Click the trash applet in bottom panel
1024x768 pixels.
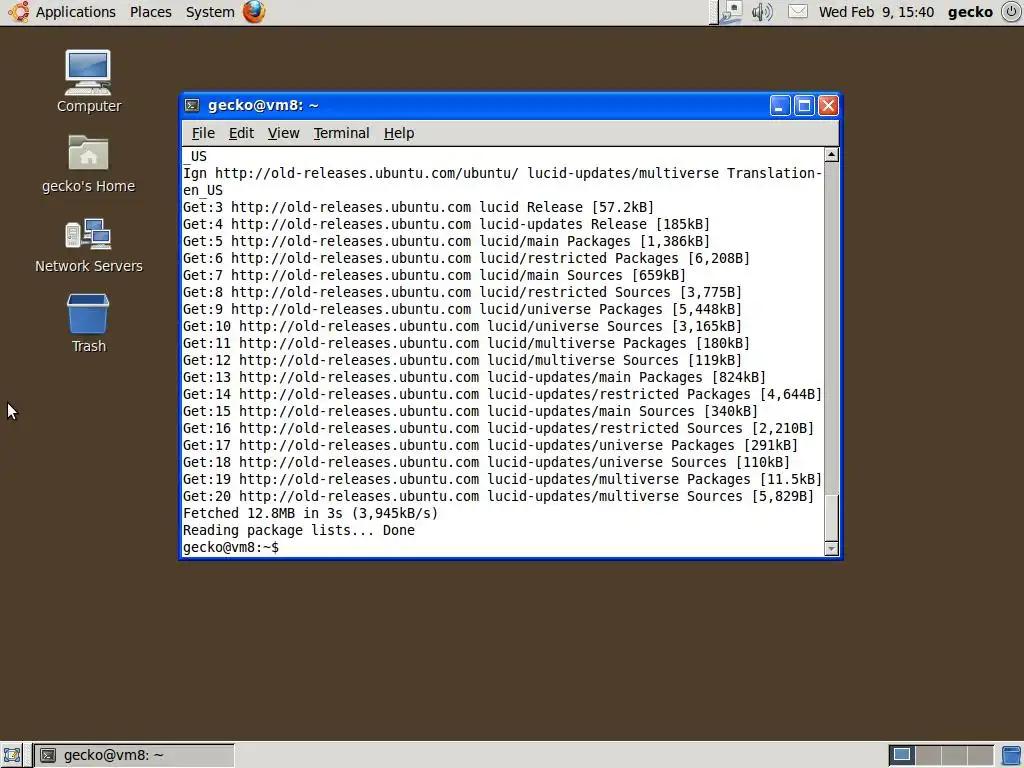pos(1012,755)
